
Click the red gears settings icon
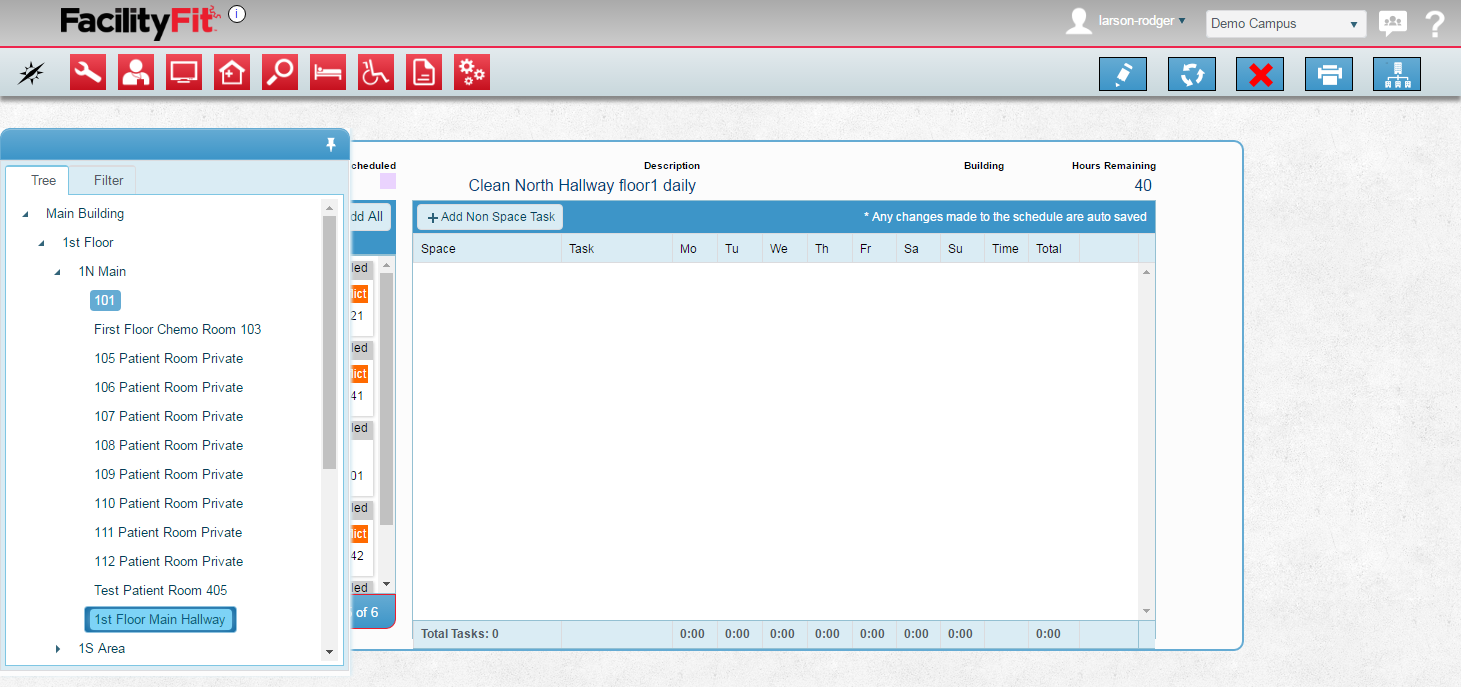(x=472, y=72)
